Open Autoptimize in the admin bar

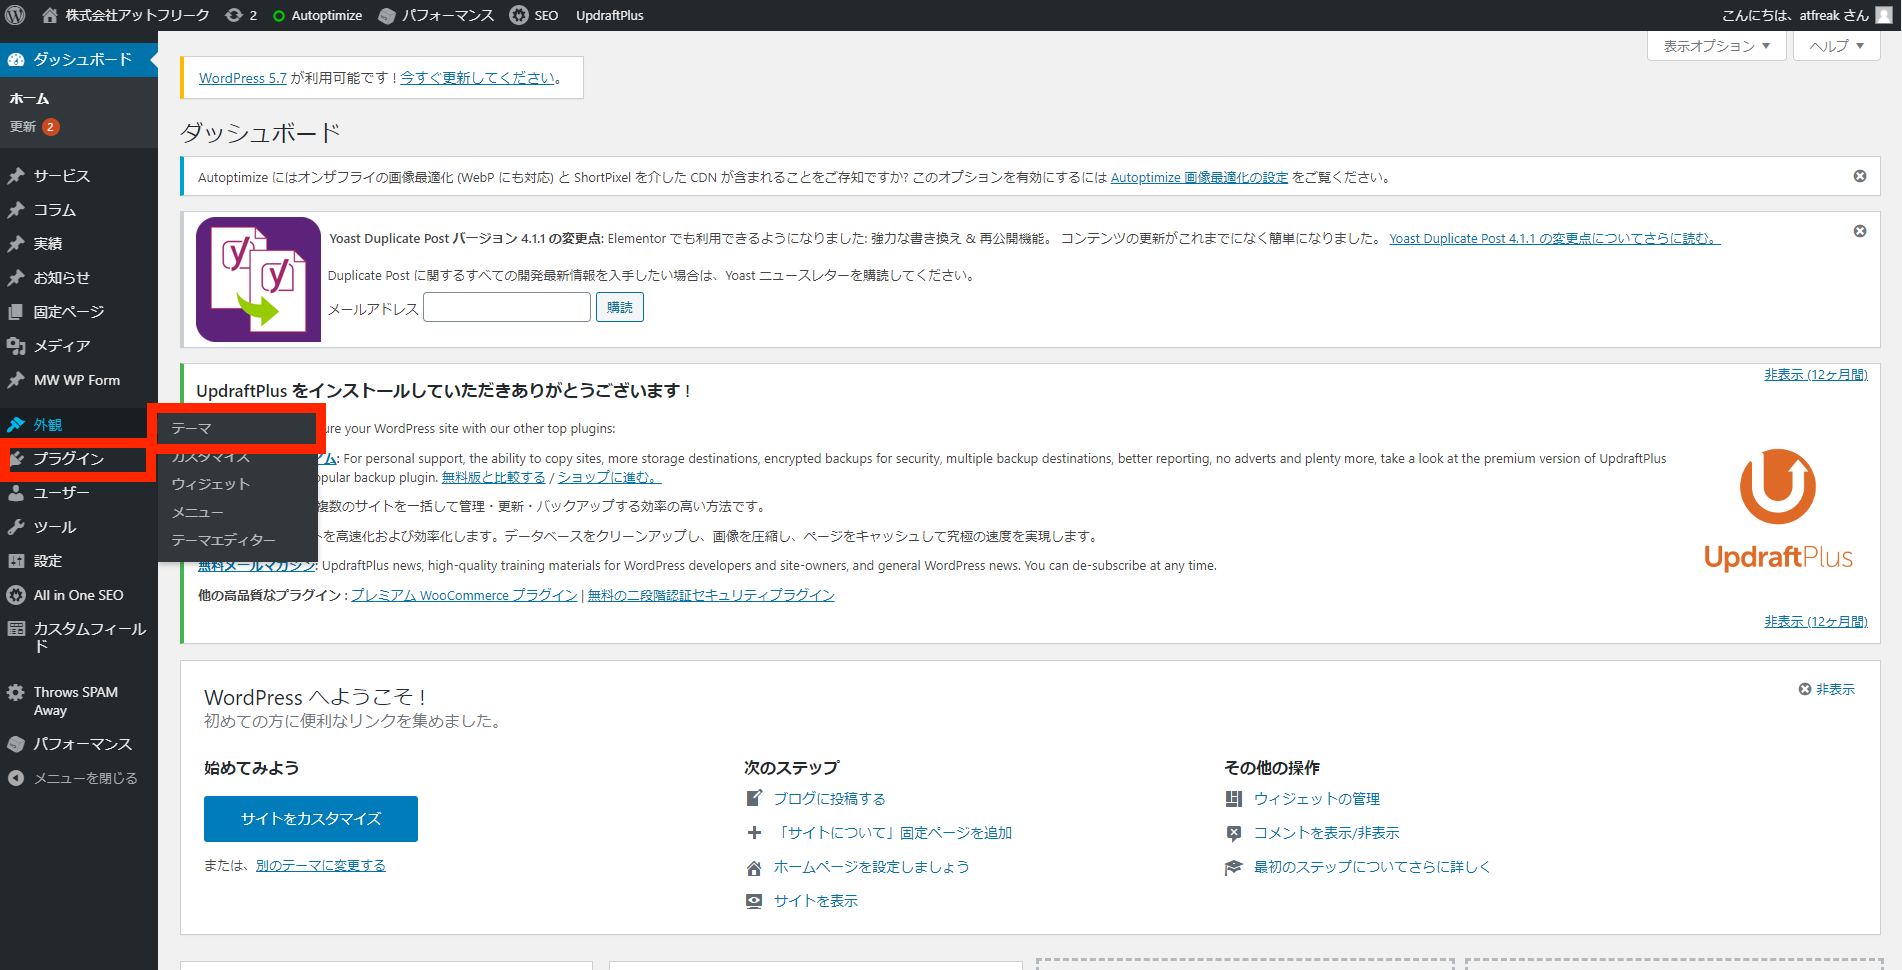point(317,15)
